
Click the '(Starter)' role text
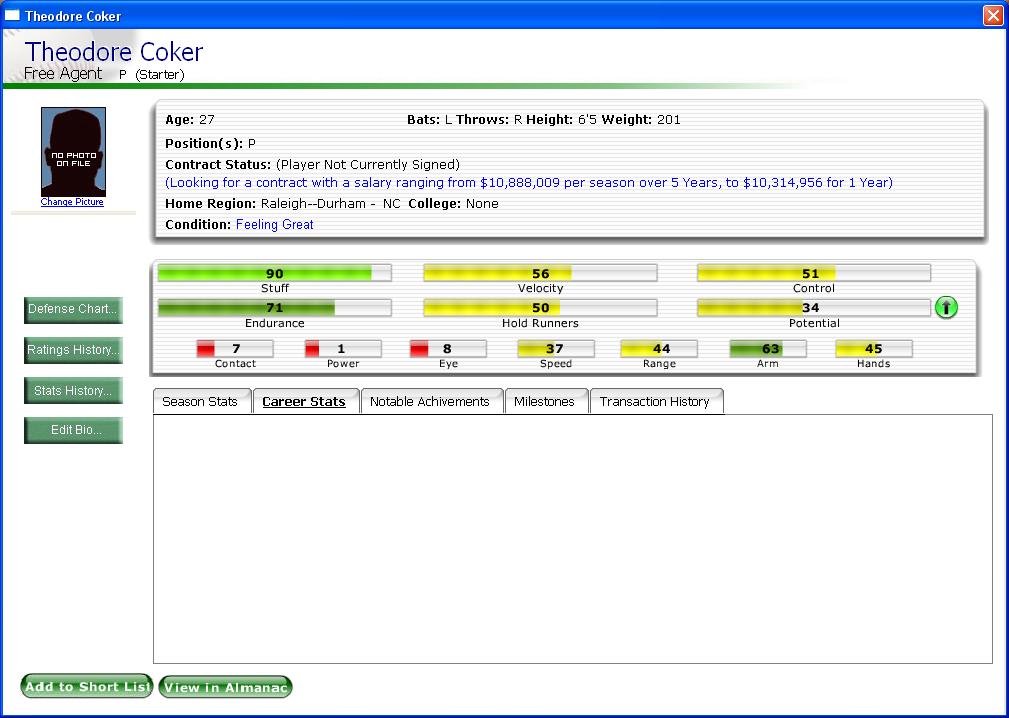click(x=160, y=75)
